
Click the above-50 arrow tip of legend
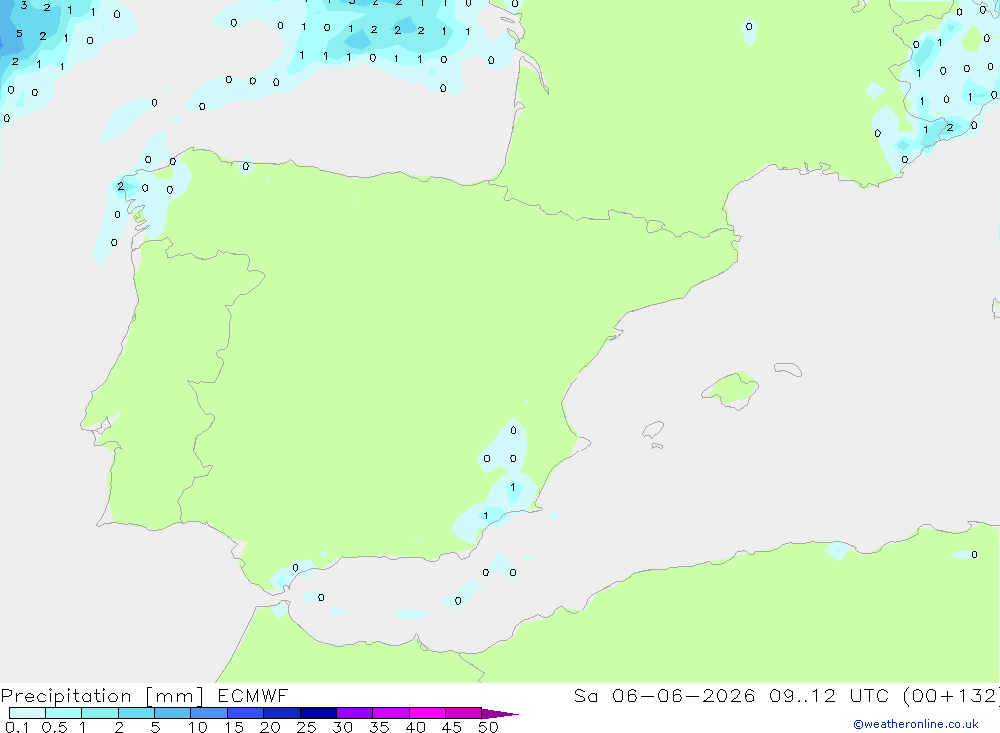[x=500, y=714]
